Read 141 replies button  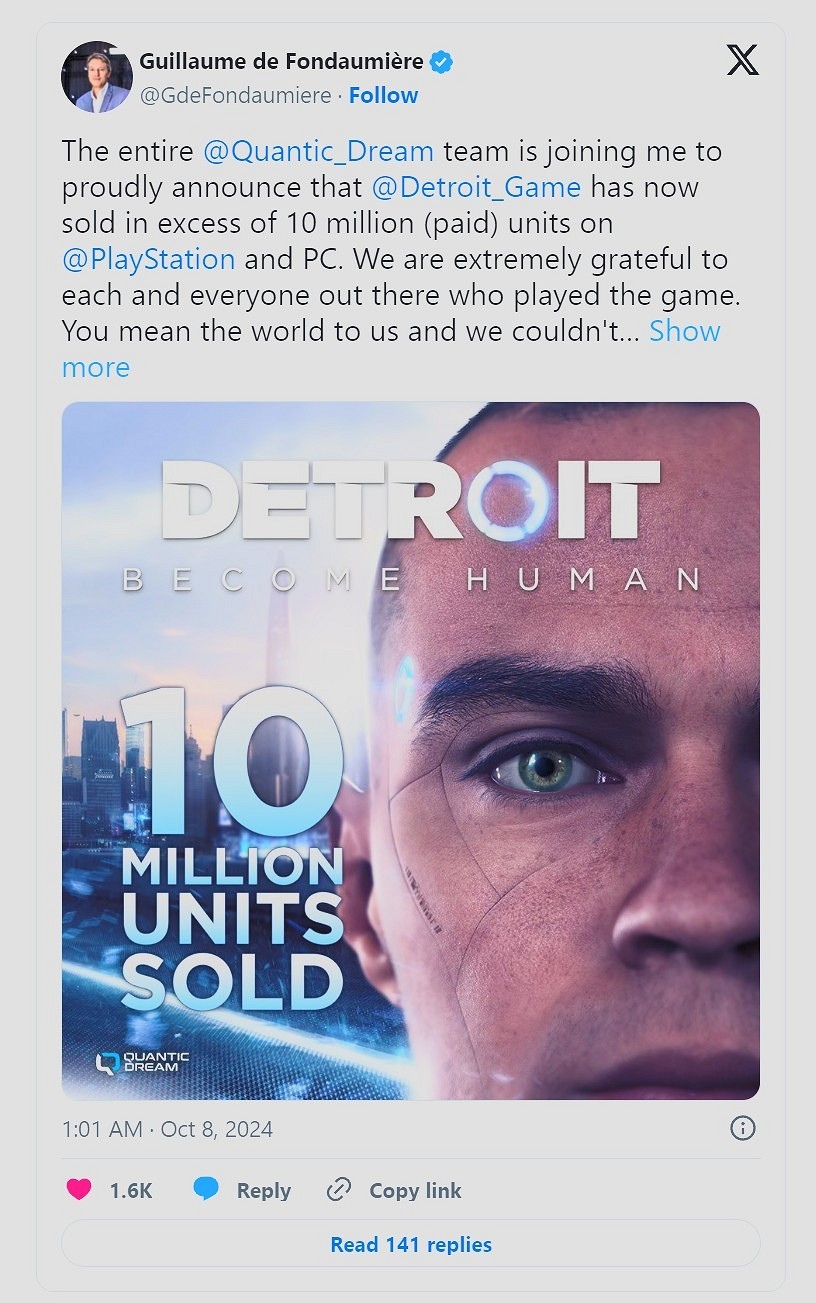coord(411,1245)
